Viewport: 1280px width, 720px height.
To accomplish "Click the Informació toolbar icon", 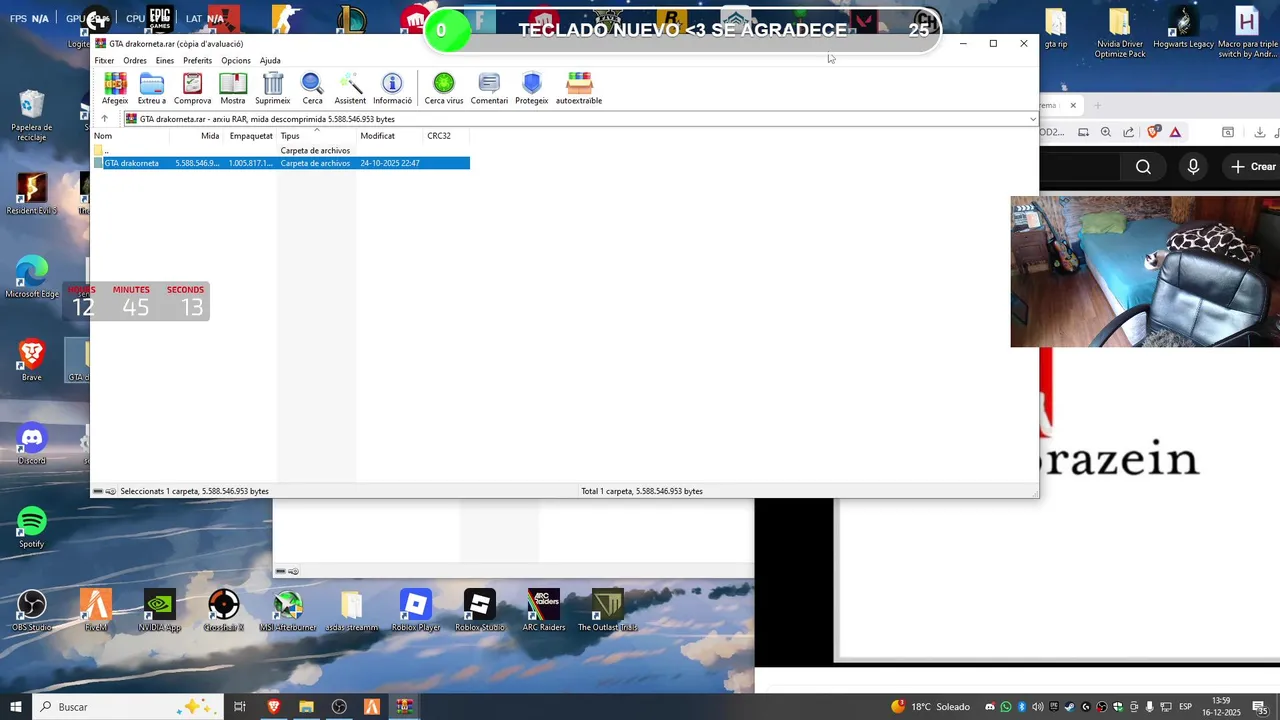I will pos(392,88).
